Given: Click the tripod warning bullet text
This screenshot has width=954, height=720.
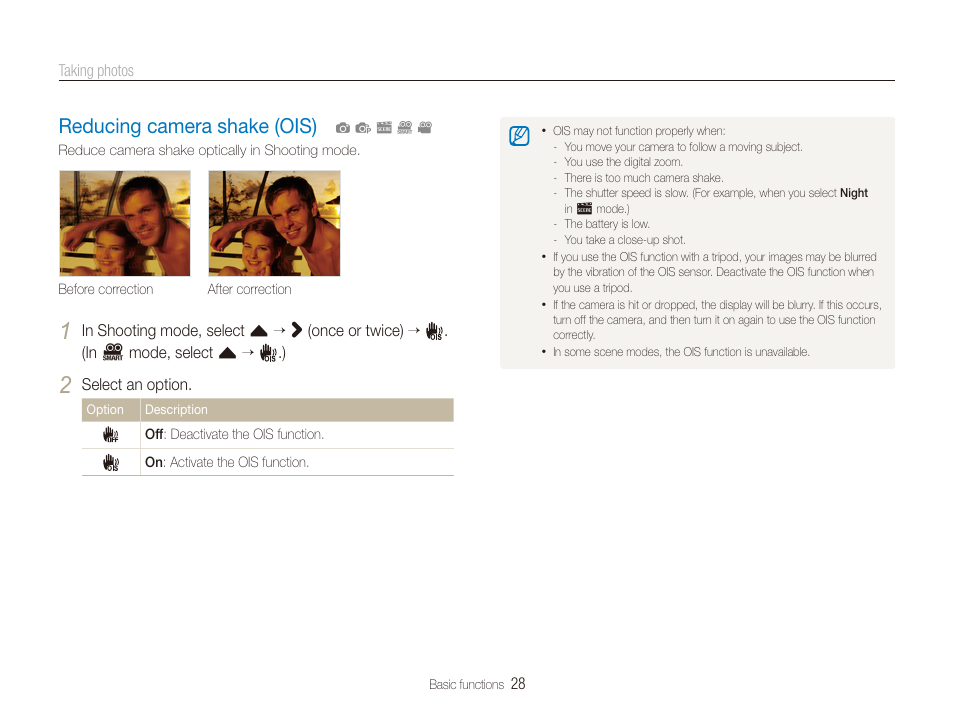Looking at the screenshot, I should pyautogui.click(x=714, y=272).
